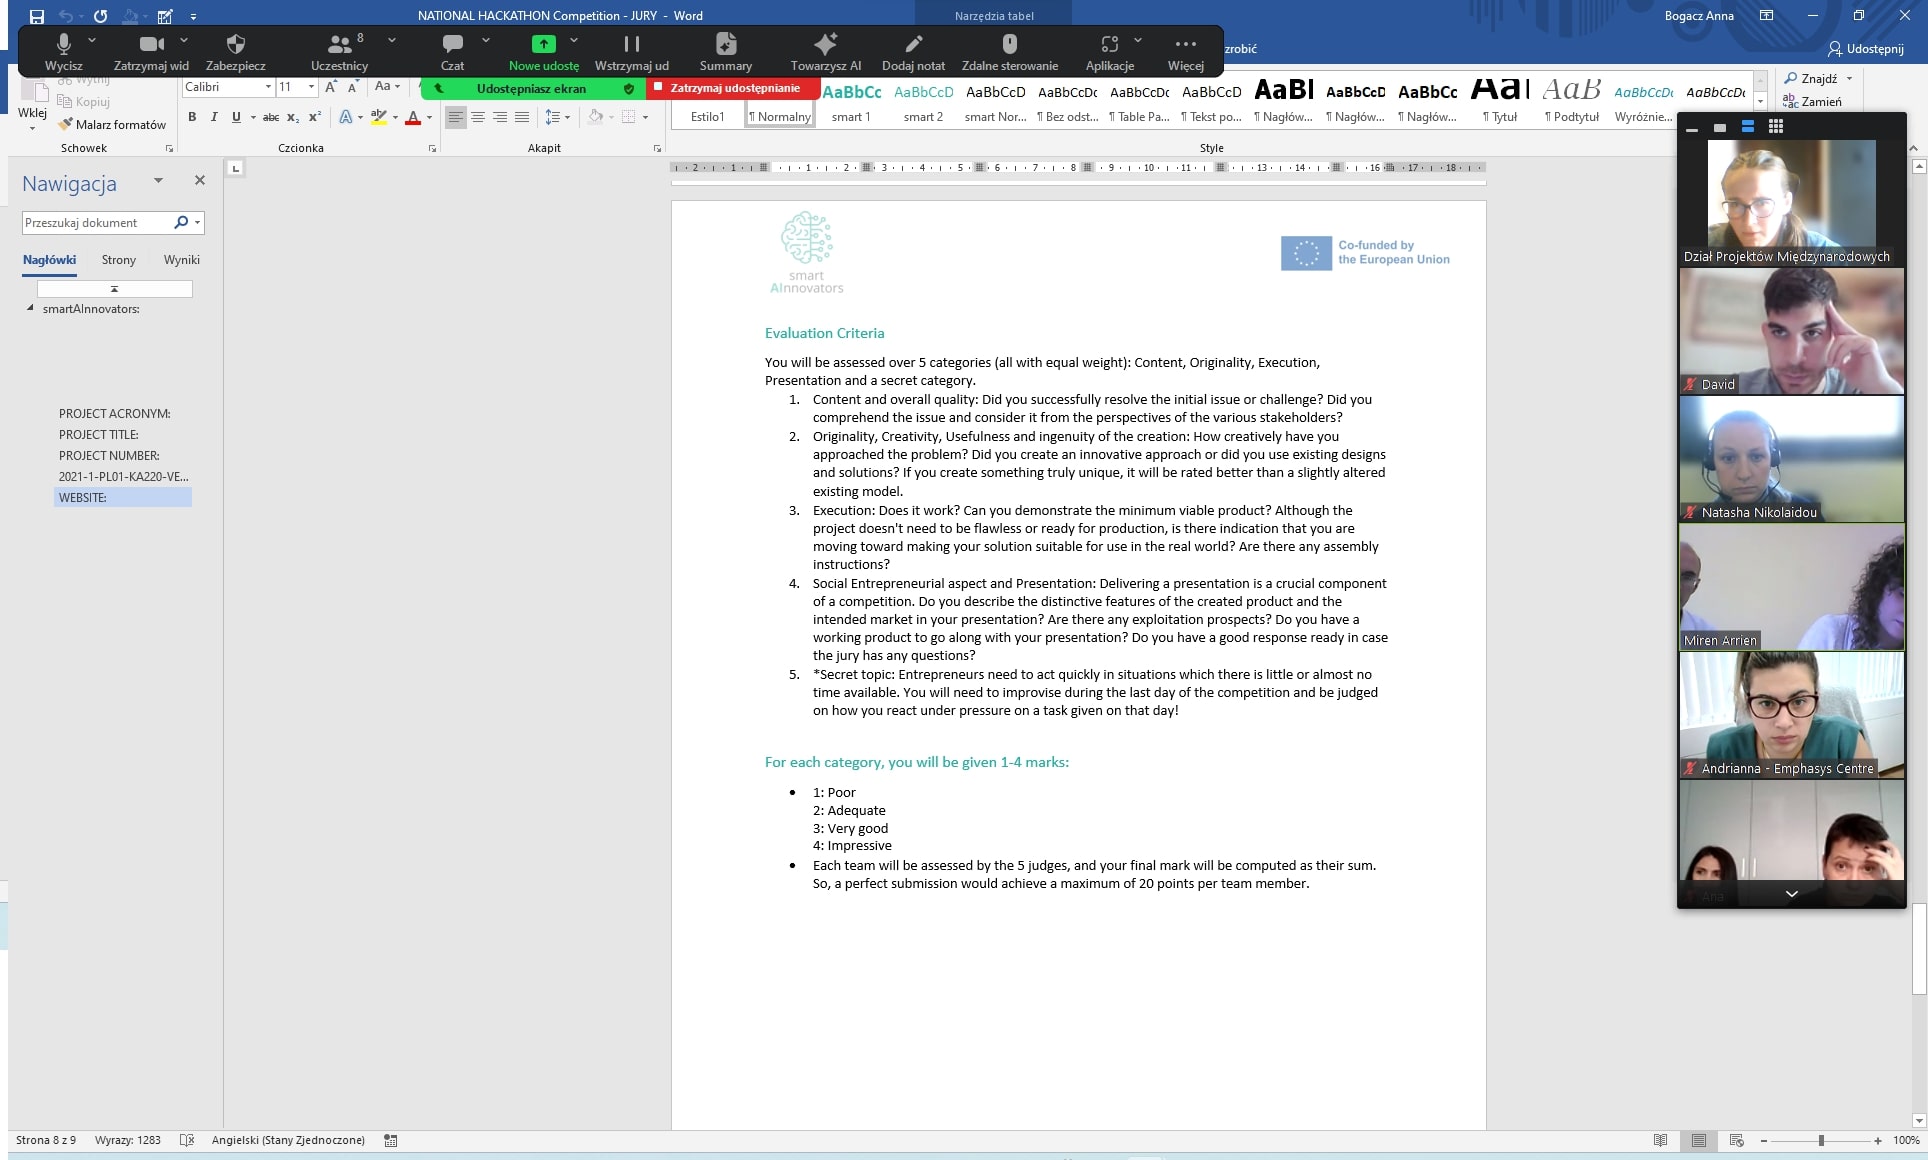Increase font size in Word ribbon
1928x1160 pixels.
click(x=331, y=87)
